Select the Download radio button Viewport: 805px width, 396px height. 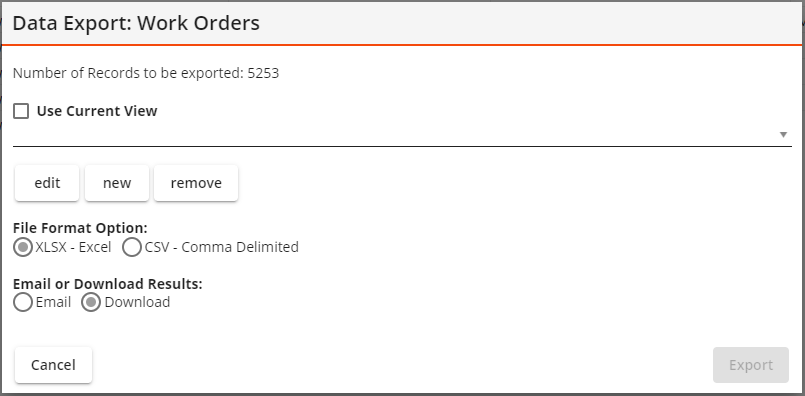[x=91, y=303]
